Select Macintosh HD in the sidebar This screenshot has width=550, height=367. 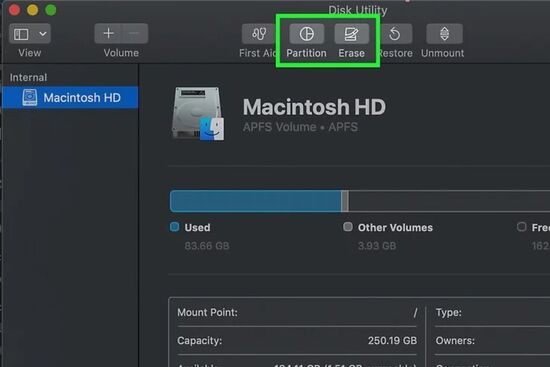(x=70, y=97)
